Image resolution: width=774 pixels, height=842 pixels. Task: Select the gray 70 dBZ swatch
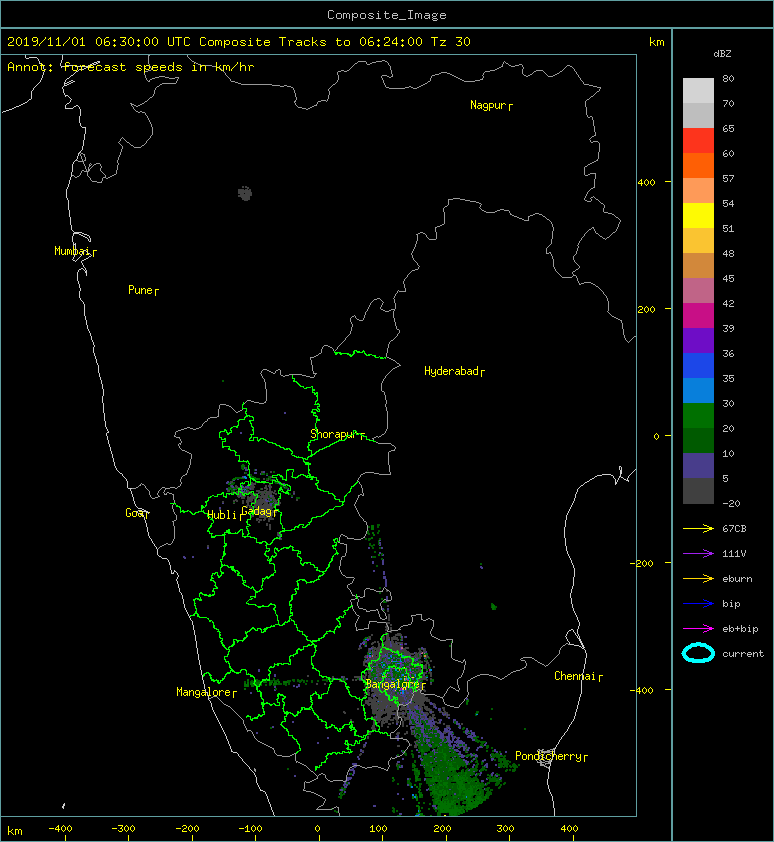pyautogui.click(x=698, y=115)
